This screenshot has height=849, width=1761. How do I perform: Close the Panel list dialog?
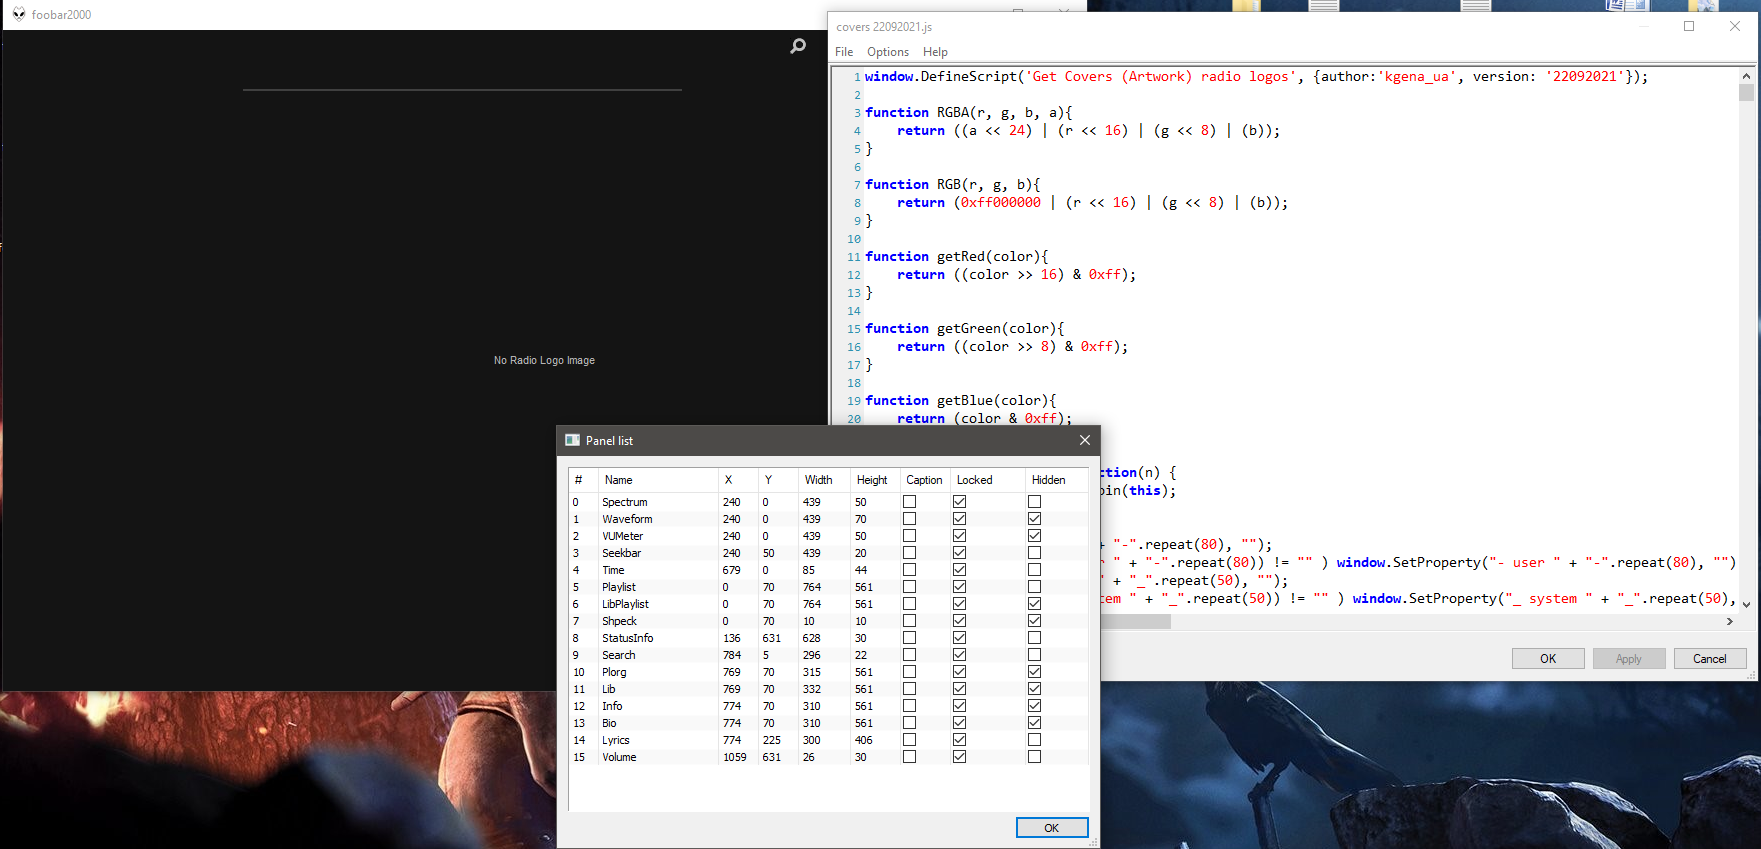point(1084,440)
